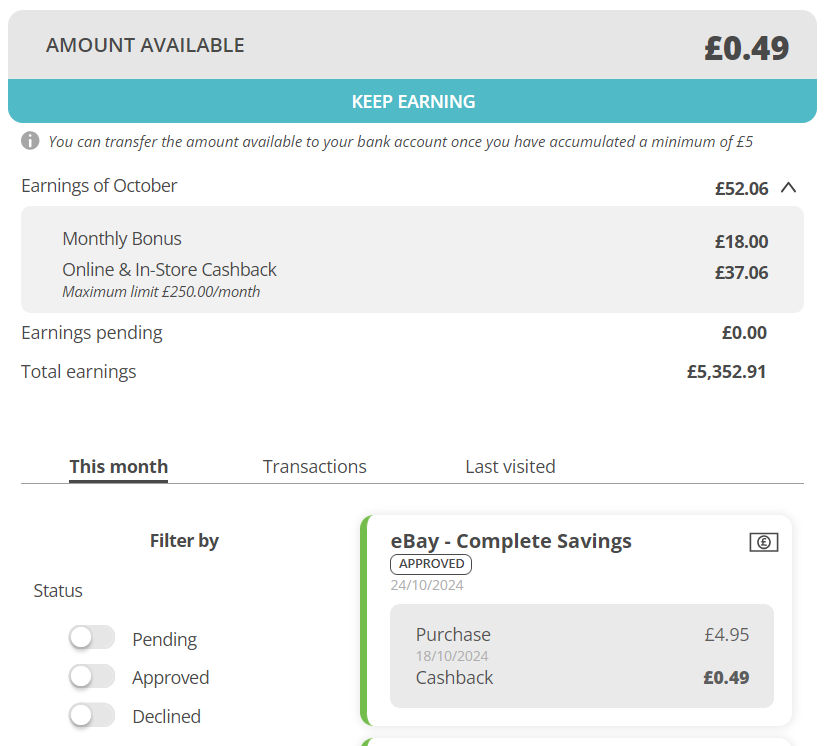The height and width of the screenshot is (746, 825).
Task: Click the info icon beside transfer notice
Action: click(30, 141)
